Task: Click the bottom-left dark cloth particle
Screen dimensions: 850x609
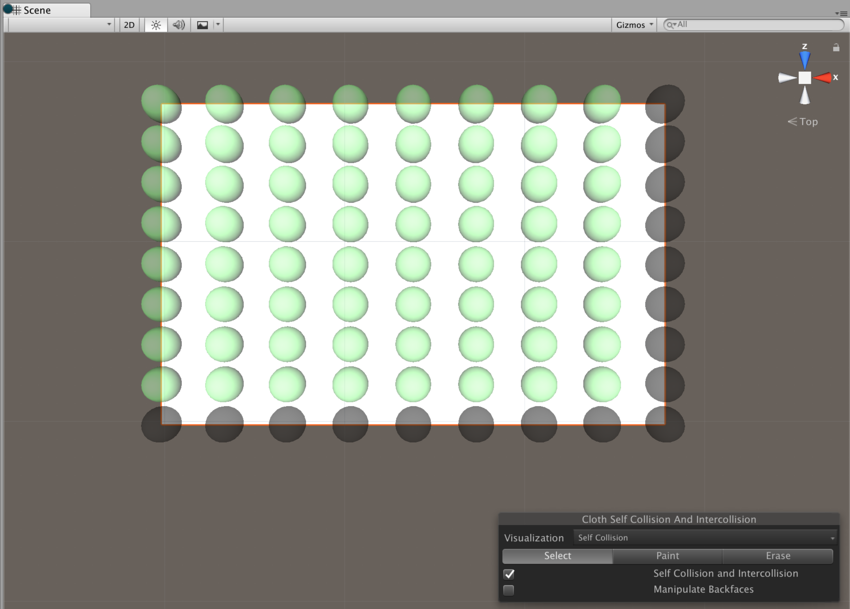Action: 161,424
